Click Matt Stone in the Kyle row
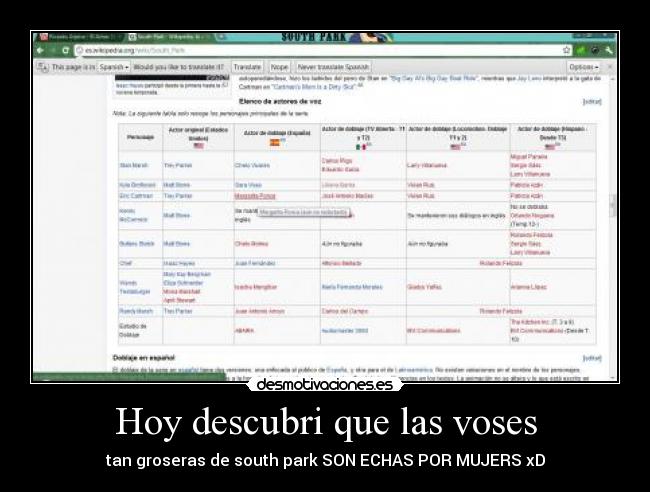This screenshot has height=492, width=650. pyautogui.click(x=176, y=185)
